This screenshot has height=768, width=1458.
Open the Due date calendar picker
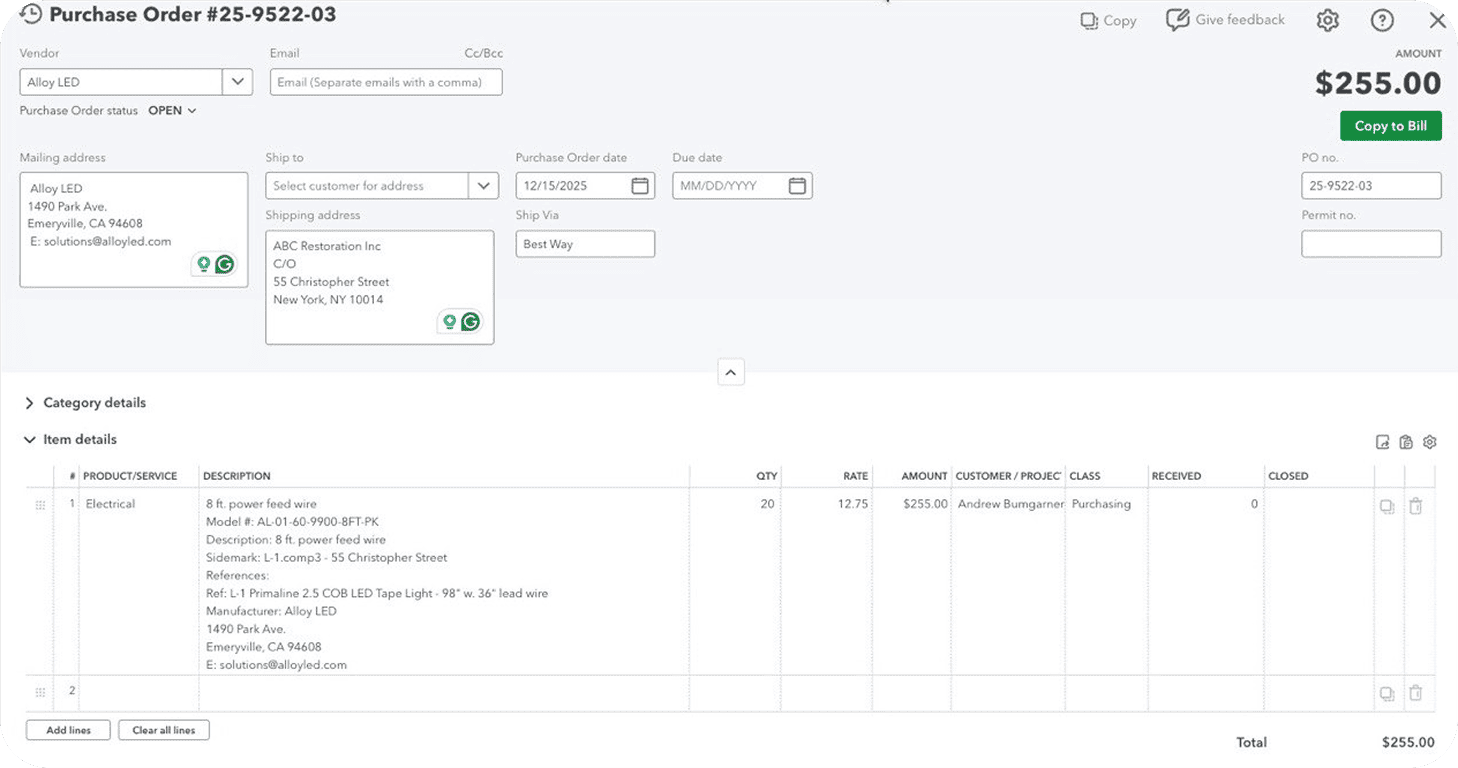click(x=797, y=186)
